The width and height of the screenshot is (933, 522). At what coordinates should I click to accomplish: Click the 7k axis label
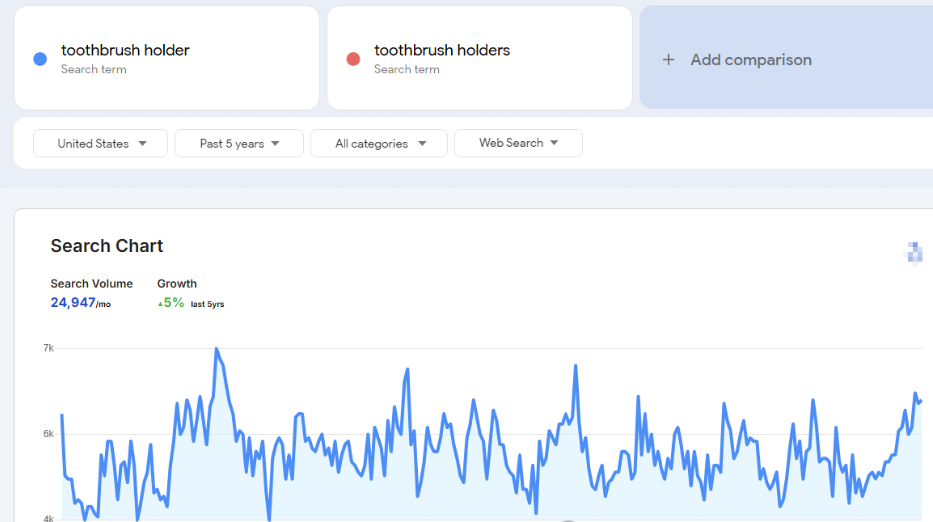(x=48, y=348)
